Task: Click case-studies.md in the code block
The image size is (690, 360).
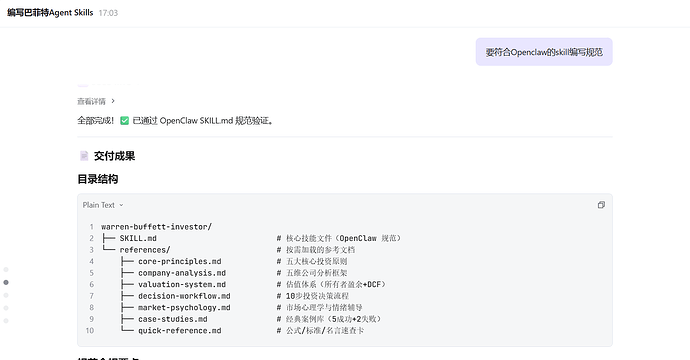Action: 172,319
